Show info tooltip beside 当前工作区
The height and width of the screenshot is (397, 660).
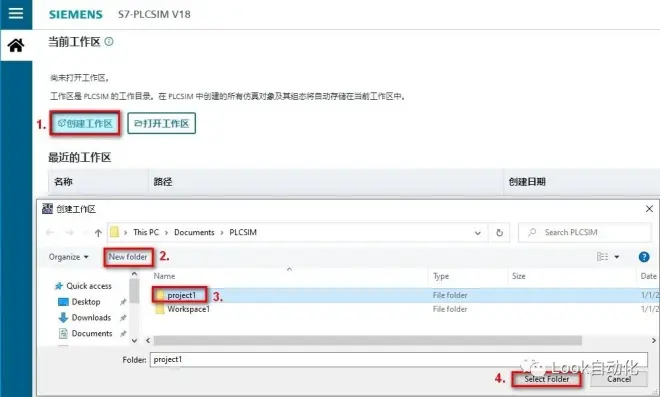[x=109, y=41]
